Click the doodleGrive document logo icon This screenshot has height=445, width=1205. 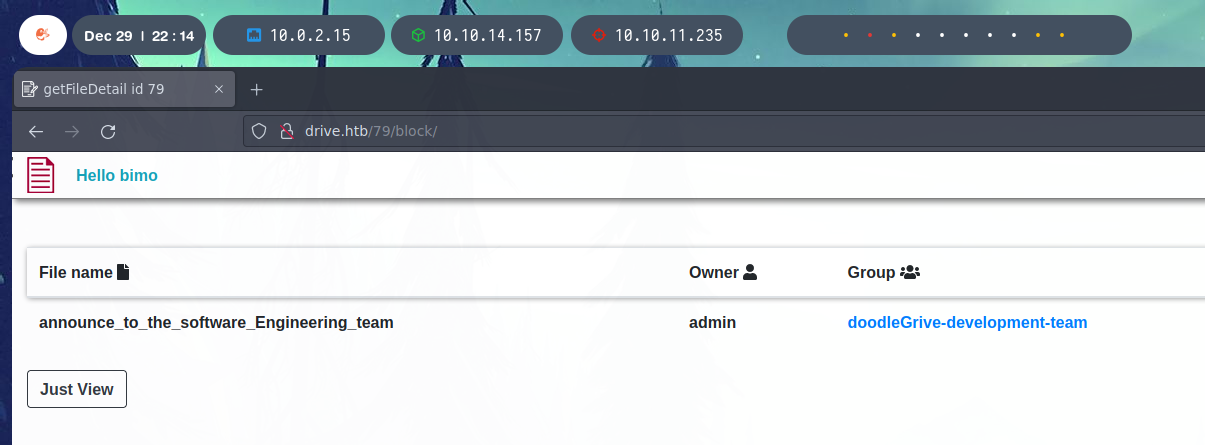coord(41,176)
